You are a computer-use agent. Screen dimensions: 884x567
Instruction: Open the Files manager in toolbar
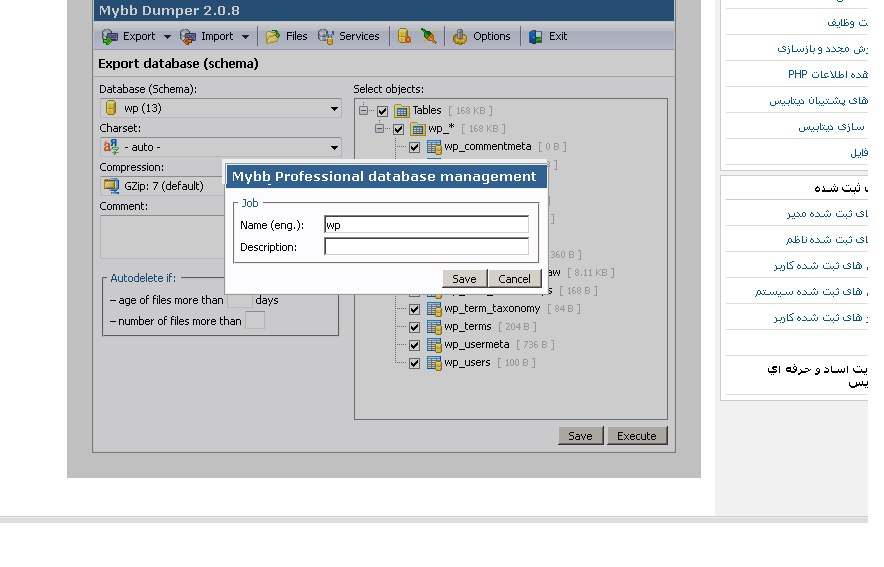pyautogui.click(x=286, y=36)
